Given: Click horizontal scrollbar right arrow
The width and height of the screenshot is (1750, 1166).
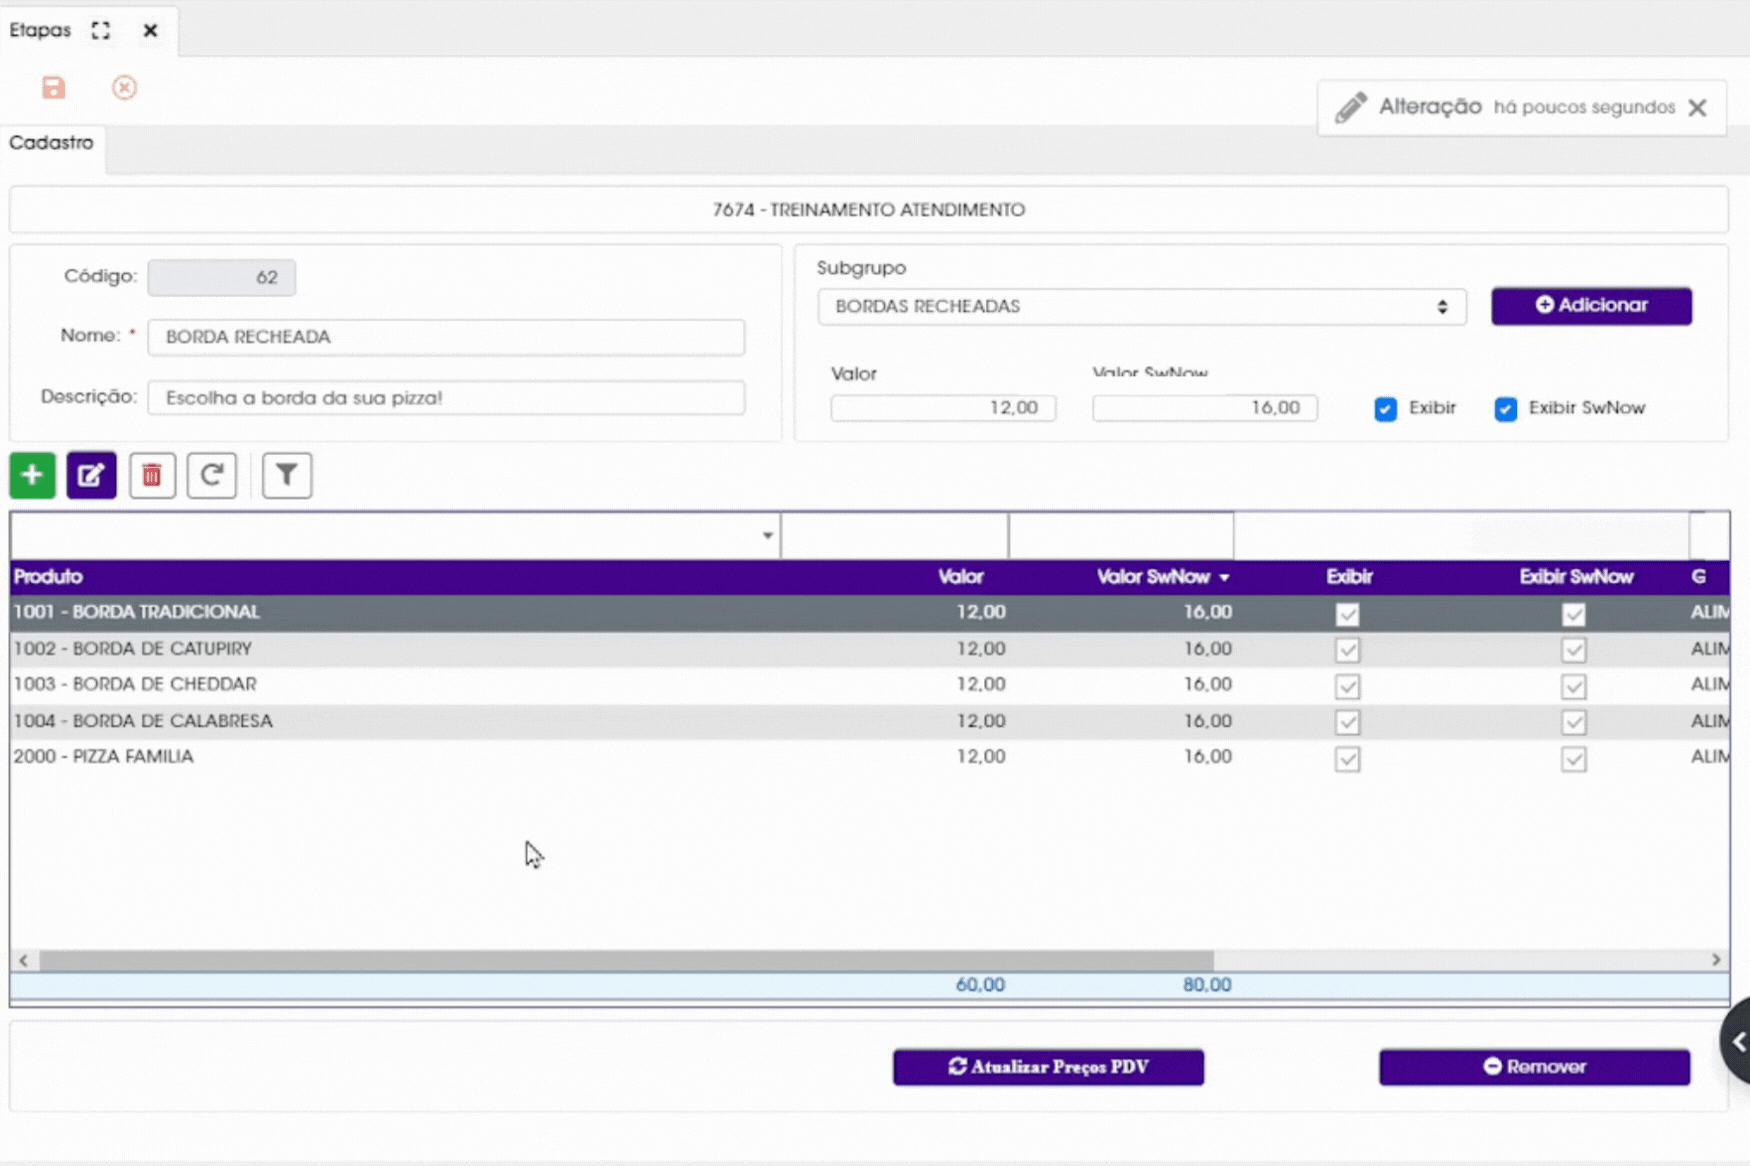Looking at the screenshot, I should 1716,960.
